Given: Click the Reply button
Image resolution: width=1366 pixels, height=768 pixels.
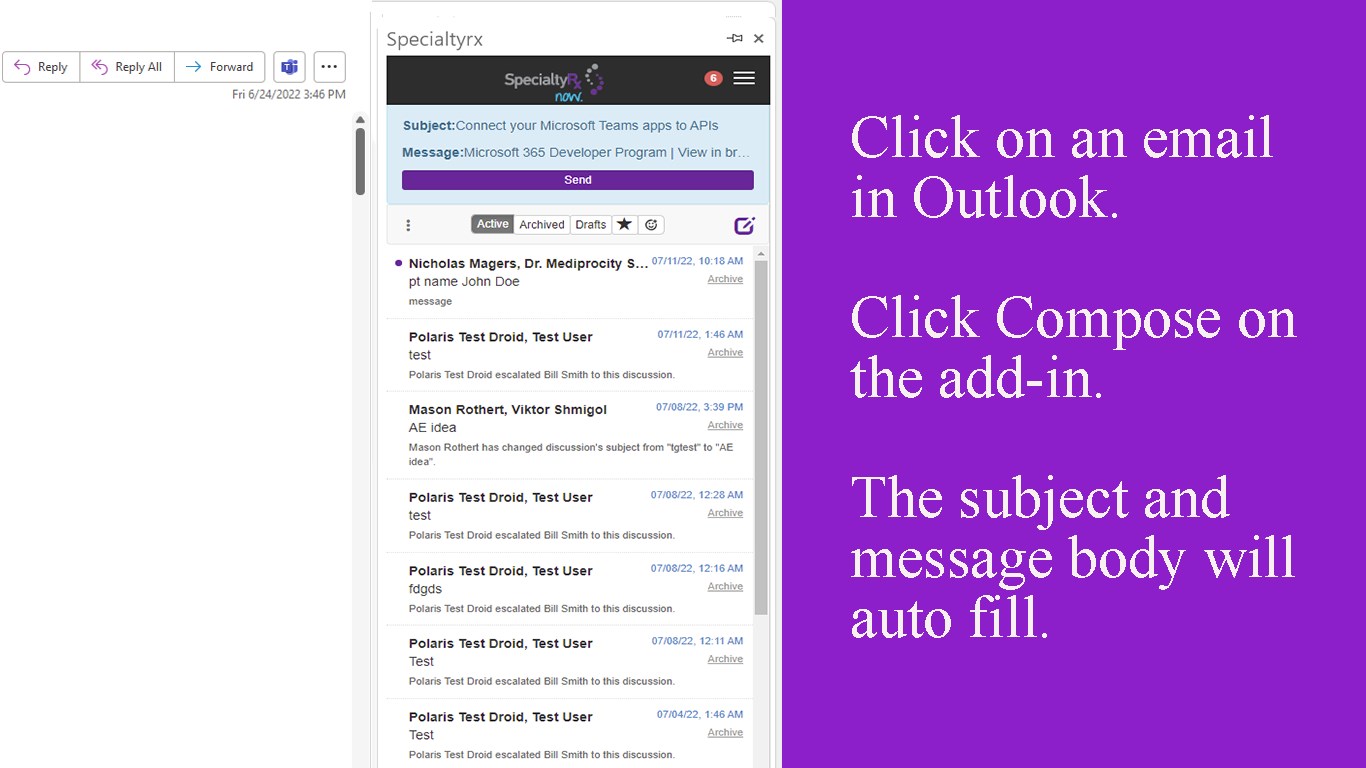Looking at the screenshot, I should (x=41, y=67).
